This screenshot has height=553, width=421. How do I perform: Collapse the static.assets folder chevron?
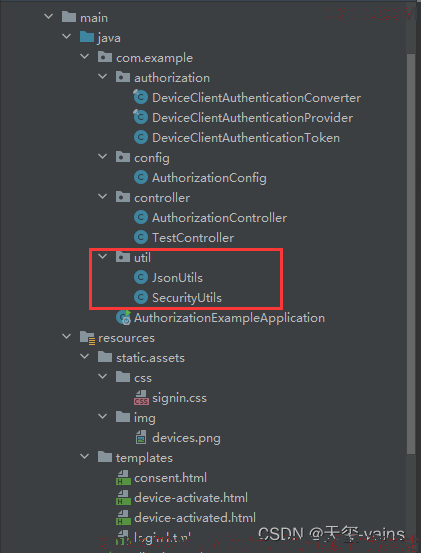[85, 357]
